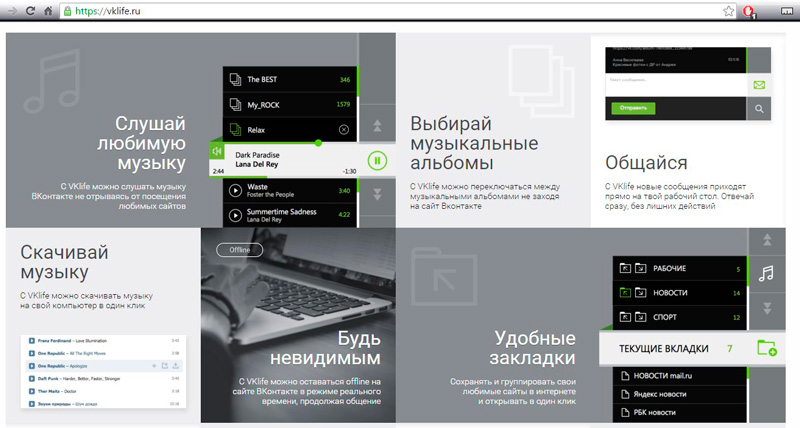Bookmark page with star icon
The height and width of the screenshot is (428, 800).
pyautogui.click(x=729, y=11)
